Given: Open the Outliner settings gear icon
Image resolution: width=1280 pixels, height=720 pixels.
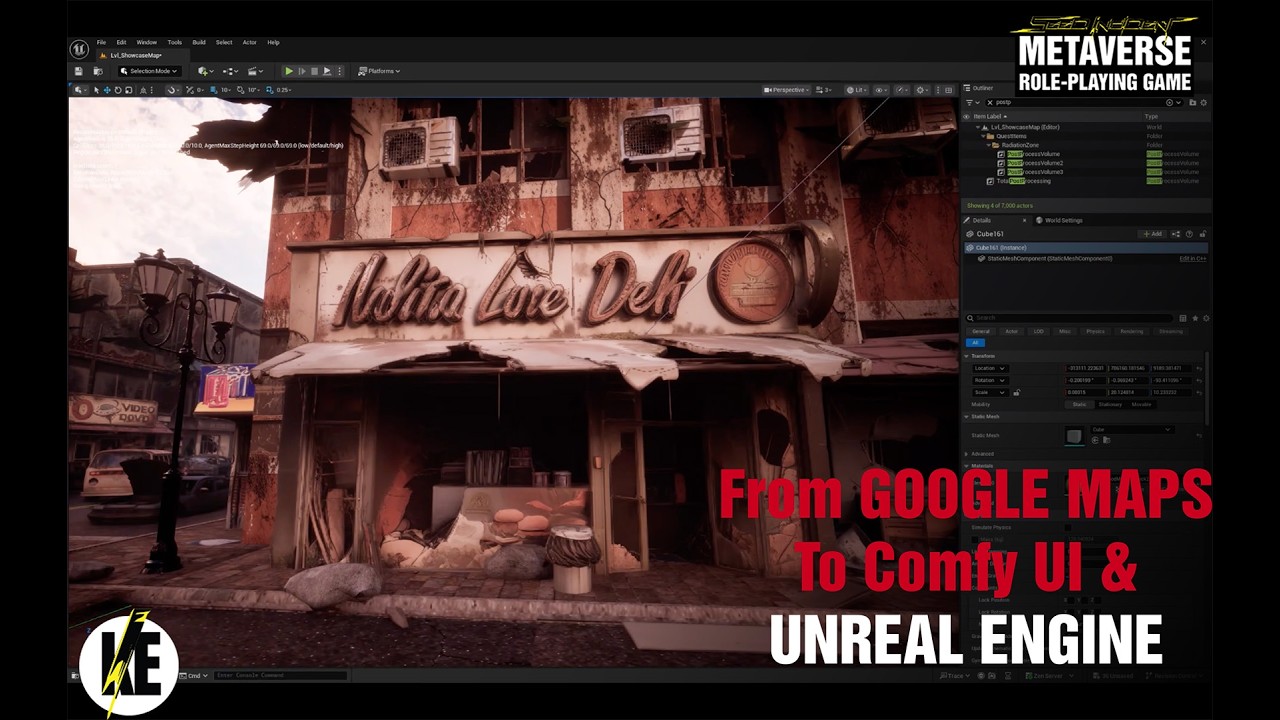Looking at the screenshot, I should click(1203, 102).
